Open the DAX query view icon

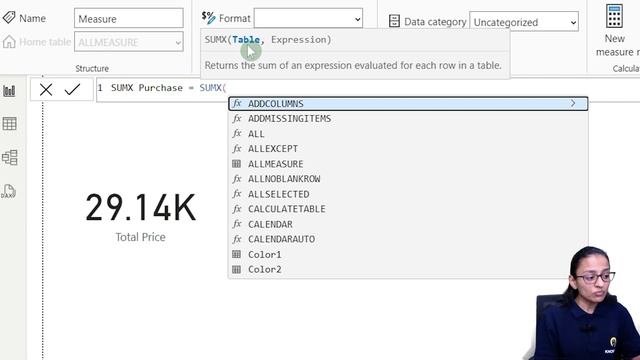point(9,191)
